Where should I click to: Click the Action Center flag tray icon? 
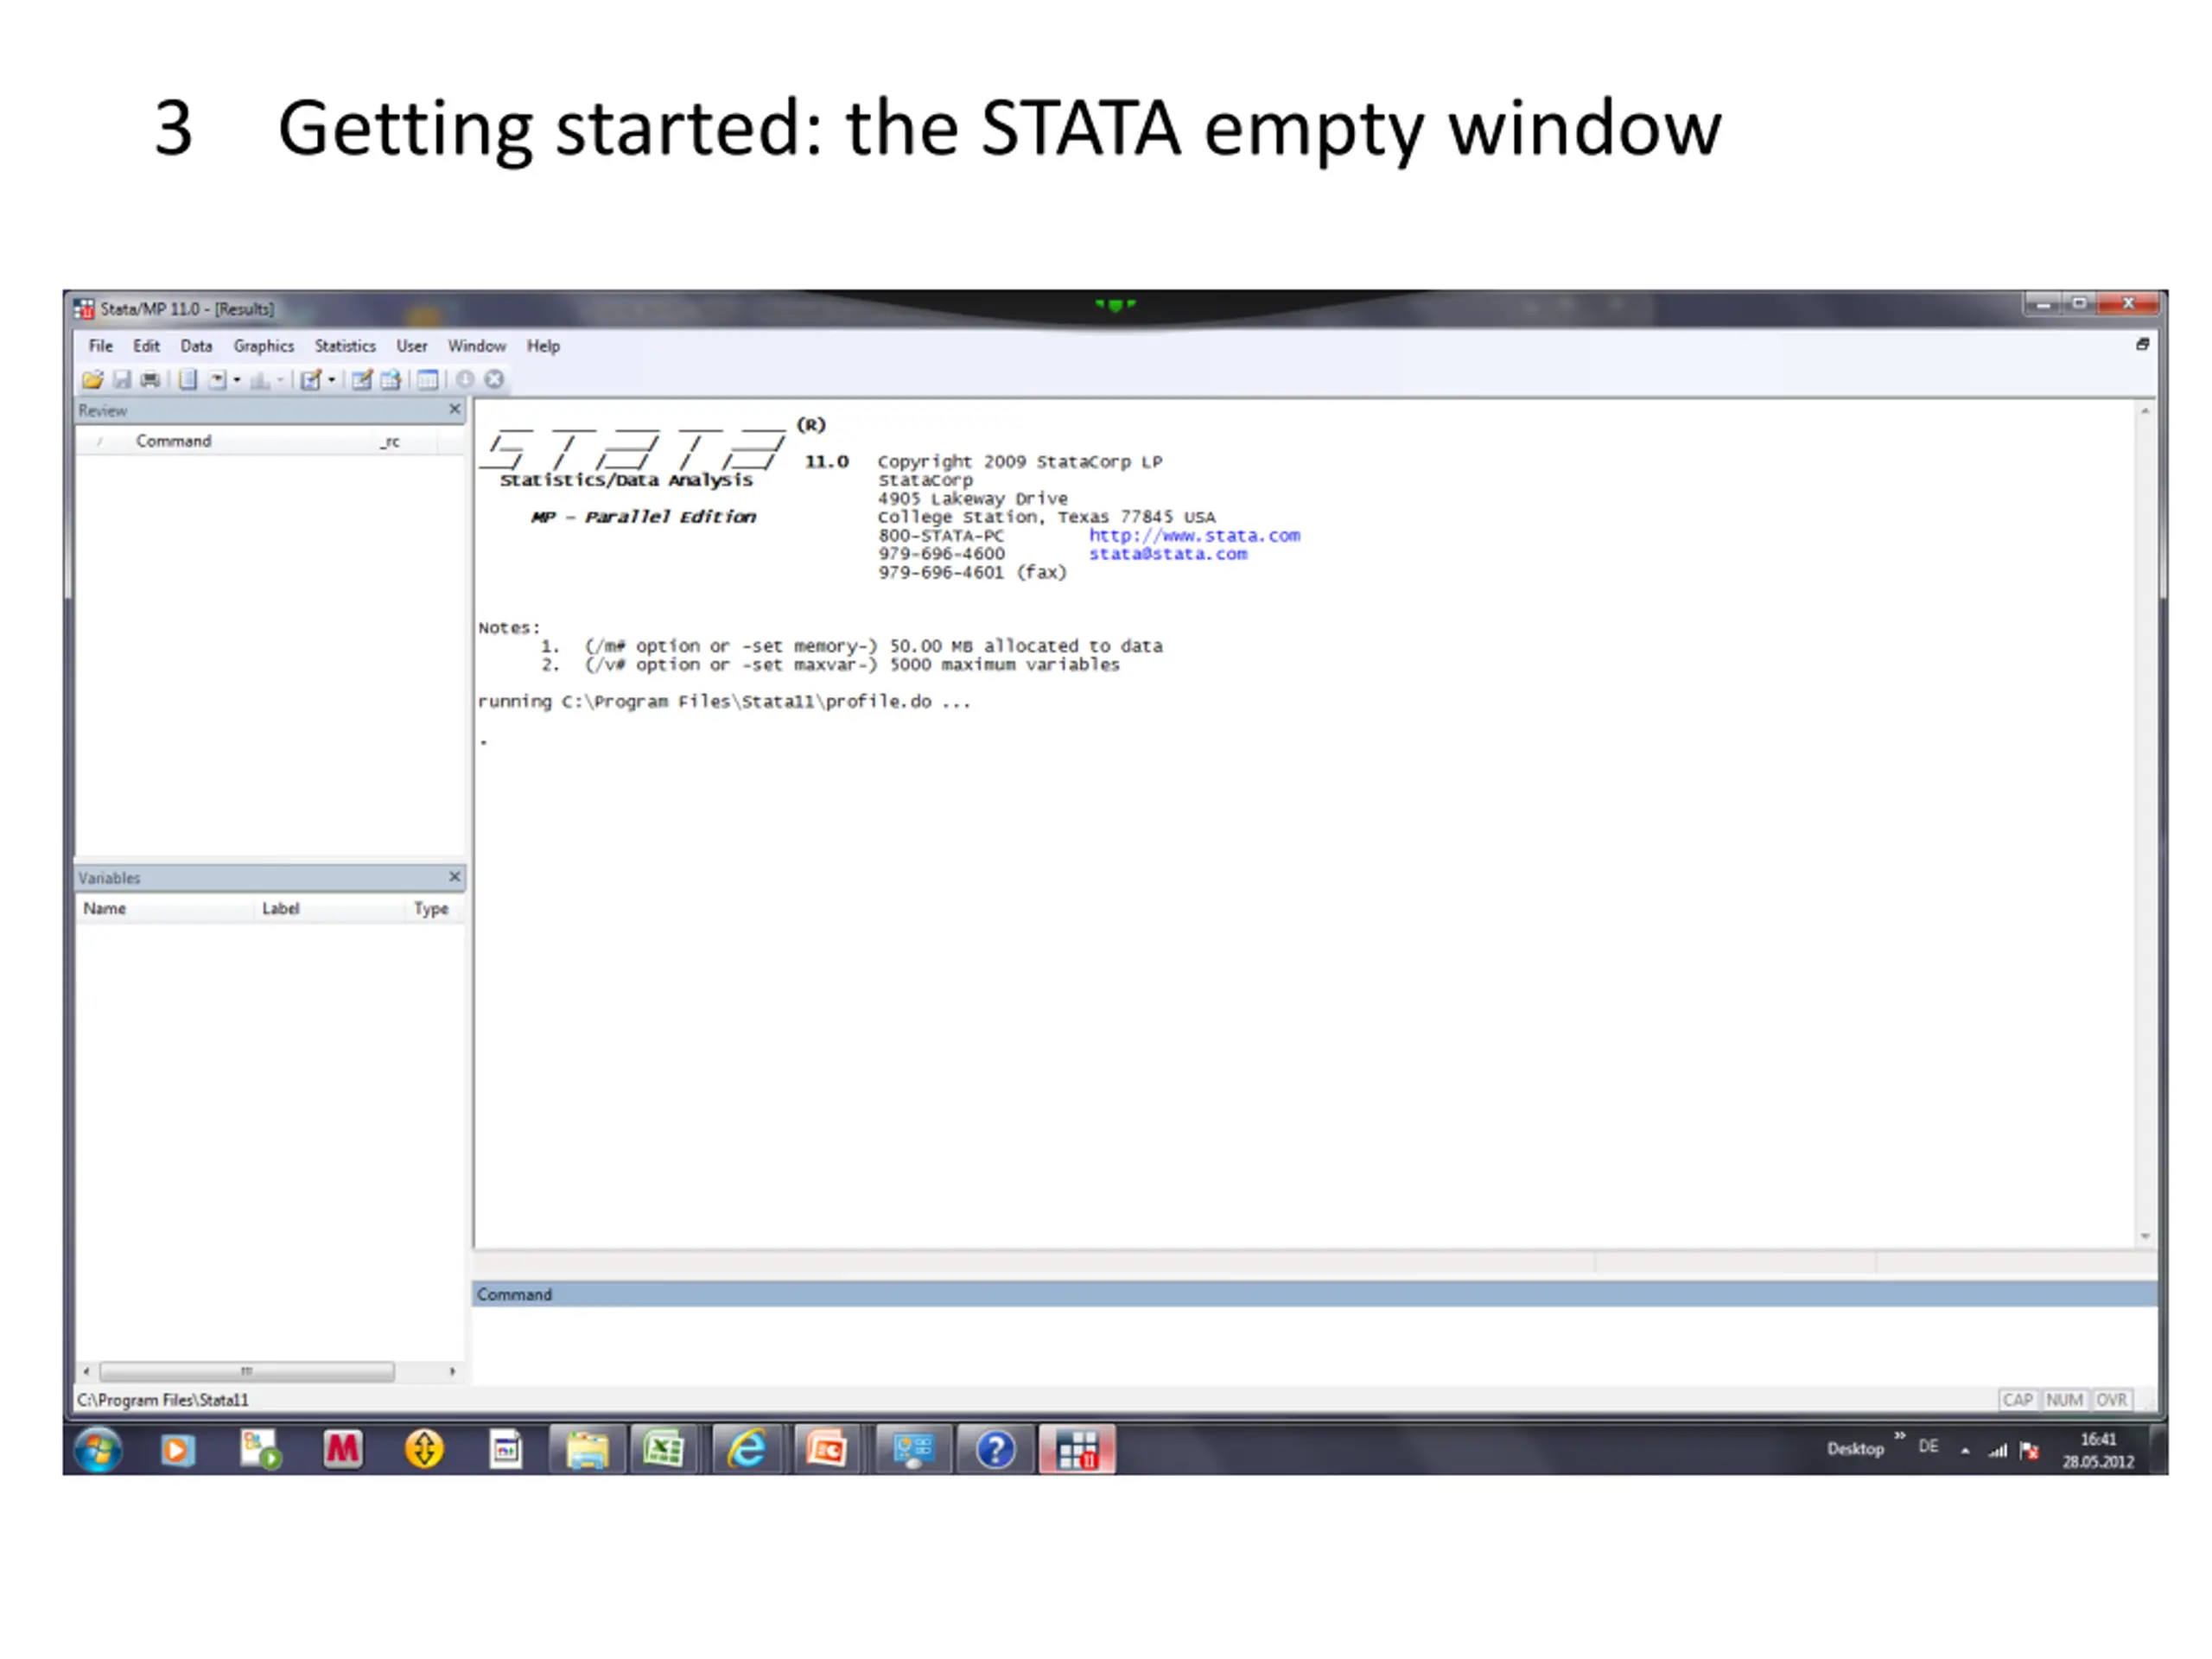(x=2029, y=1451)
